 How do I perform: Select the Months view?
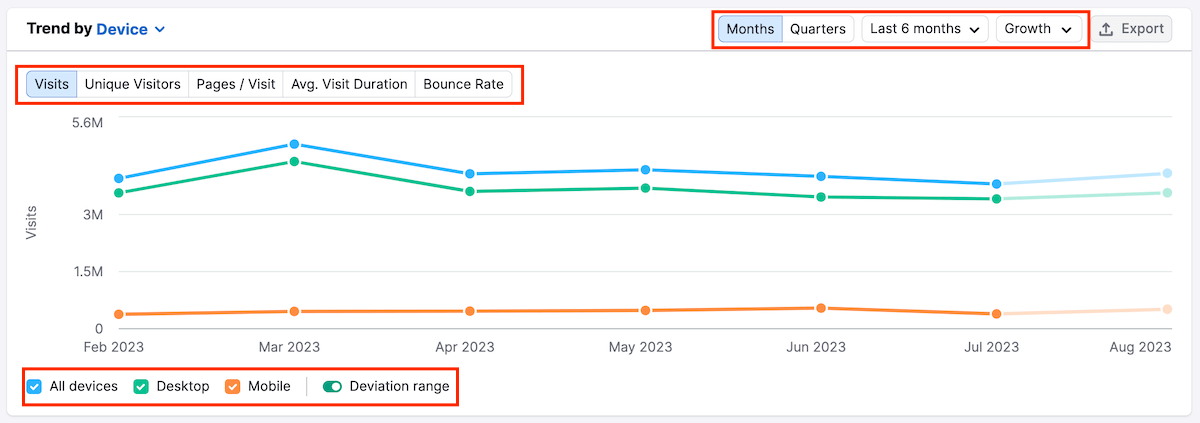pyautogui.click(x=750, y=29)
